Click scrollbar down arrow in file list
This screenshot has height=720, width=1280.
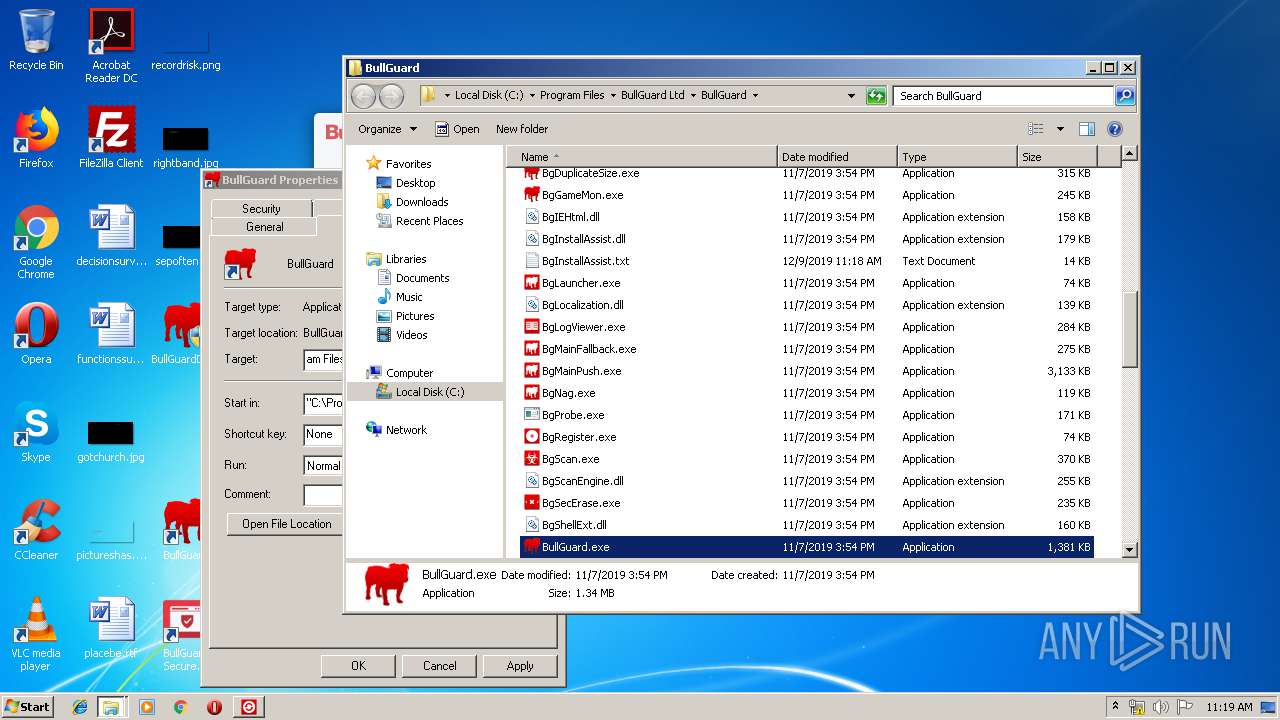pos(1130,549)
